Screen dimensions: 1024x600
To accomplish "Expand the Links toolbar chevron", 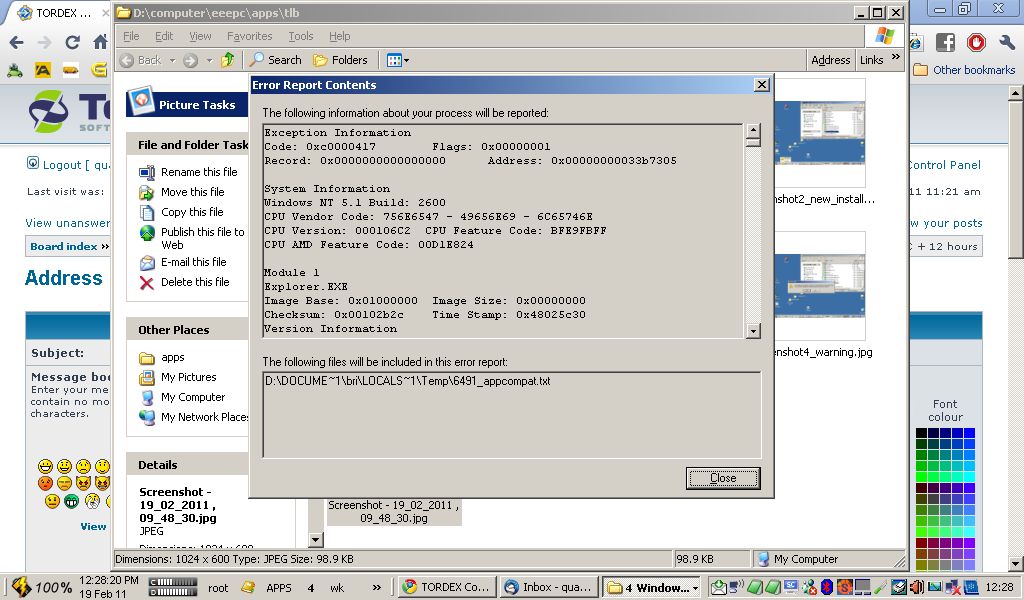I will [x=894, y=59].
